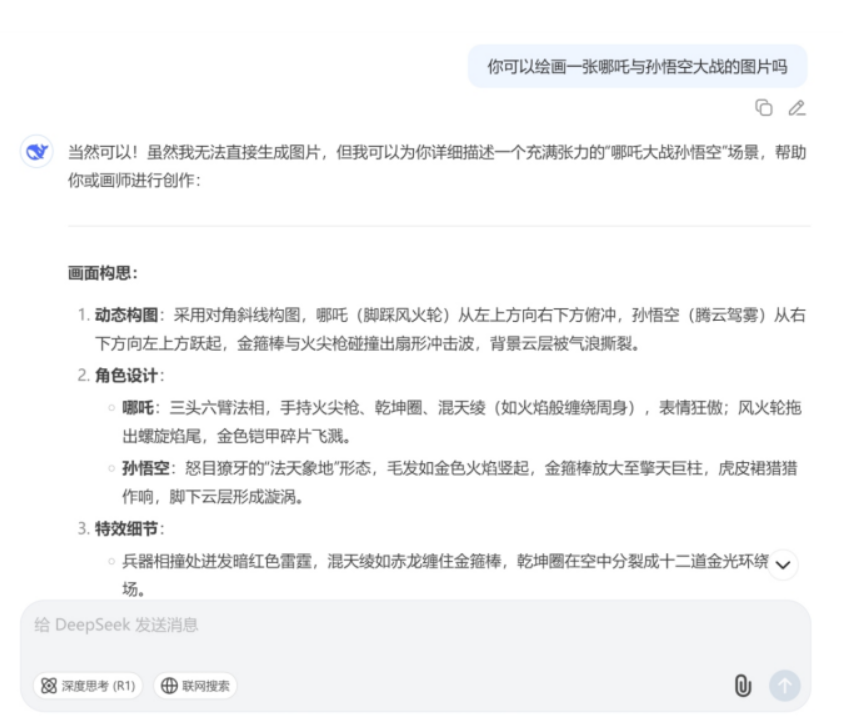The image size is (843, 726).
Task: Click the bold bullet label 孙悟空
Action: (x=146, y=468)
